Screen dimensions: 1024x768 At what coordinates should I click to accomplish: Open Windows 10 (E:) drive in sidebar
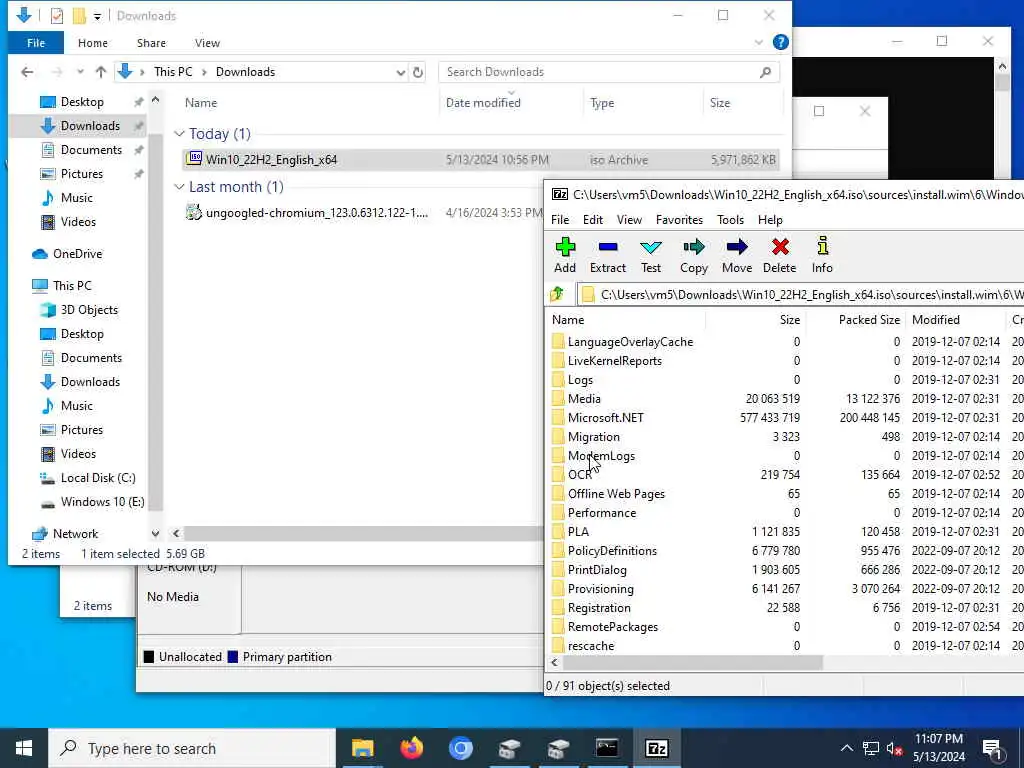pyautogui.click(x=103, y=502)
